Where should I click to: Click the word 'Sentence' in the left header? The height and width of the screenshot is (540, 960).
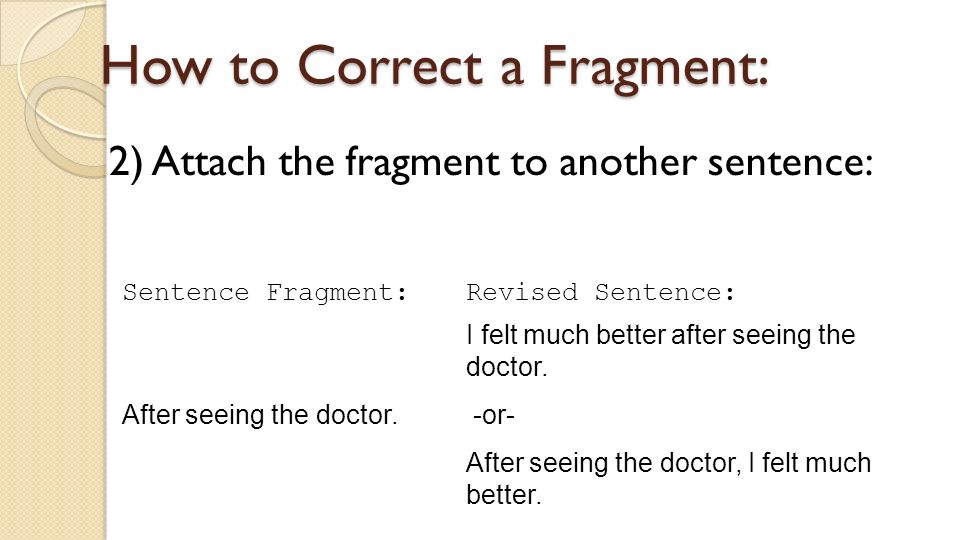[x=186, y=293]
